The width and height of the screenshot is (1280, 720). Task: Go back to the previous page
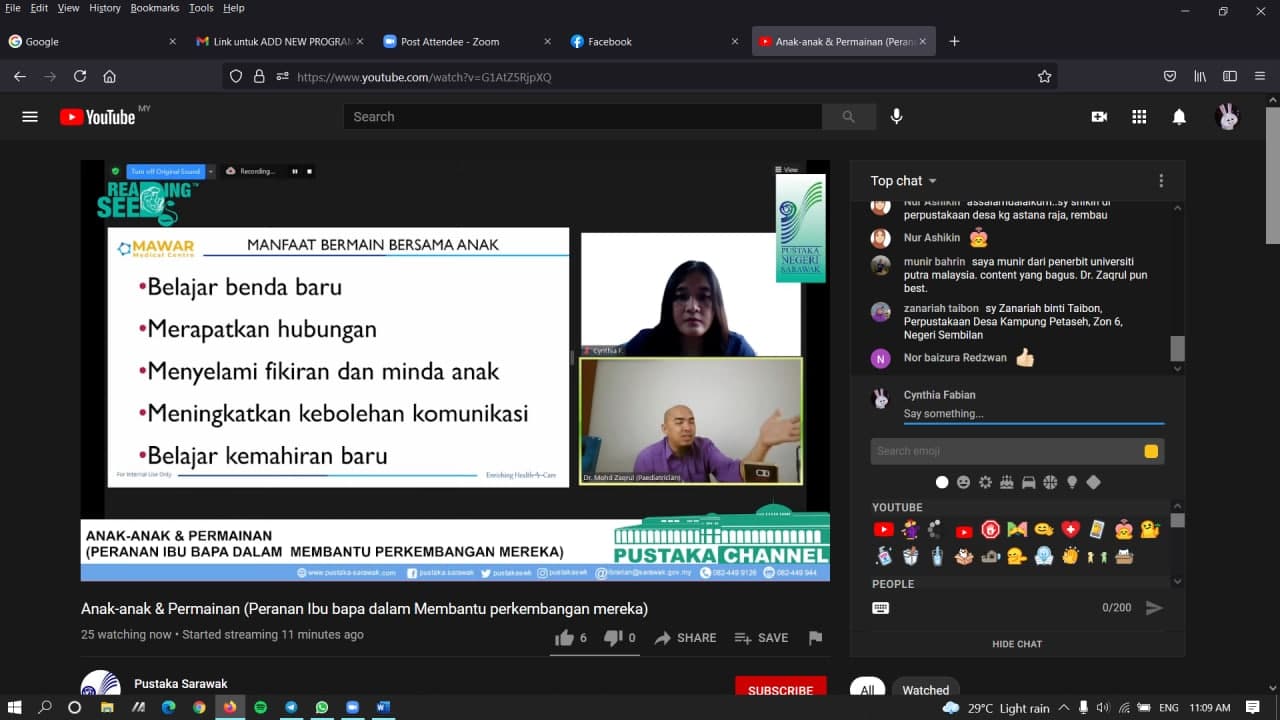coord(20,77)
